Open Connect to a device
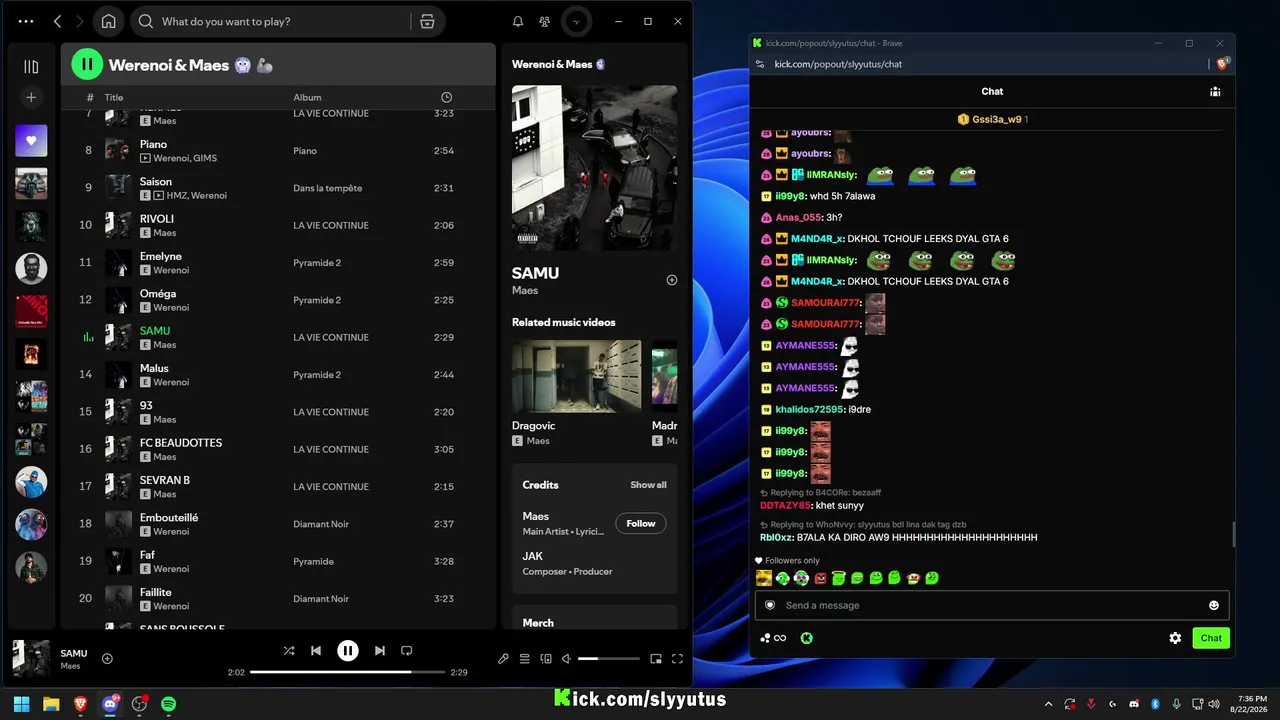This screenshot has height=720, width=1280. coord(546,659)
